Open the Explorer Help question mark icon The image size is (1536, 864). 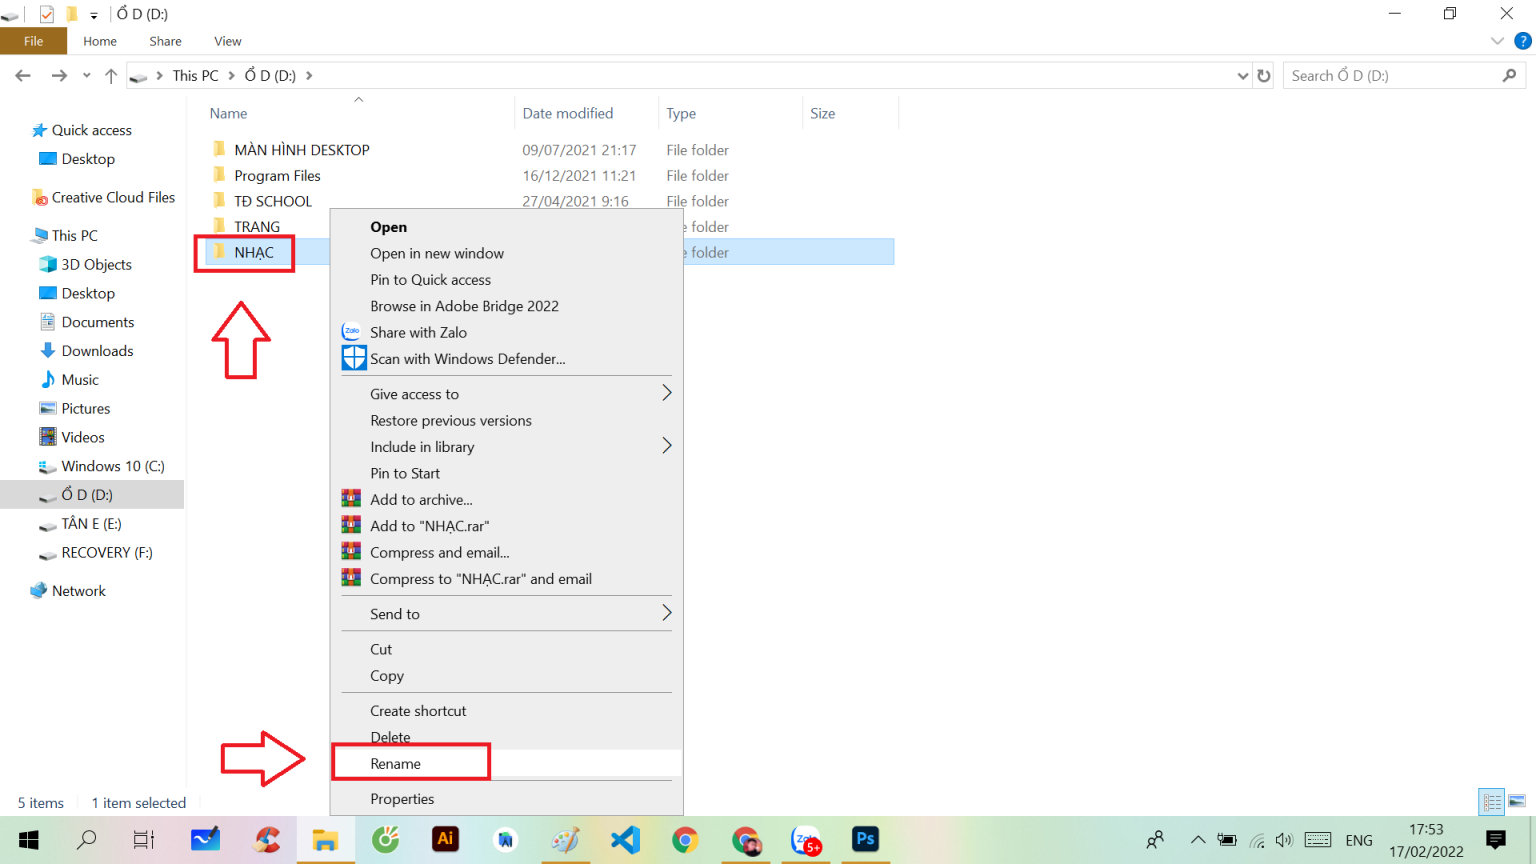(x=1523, y=41)
